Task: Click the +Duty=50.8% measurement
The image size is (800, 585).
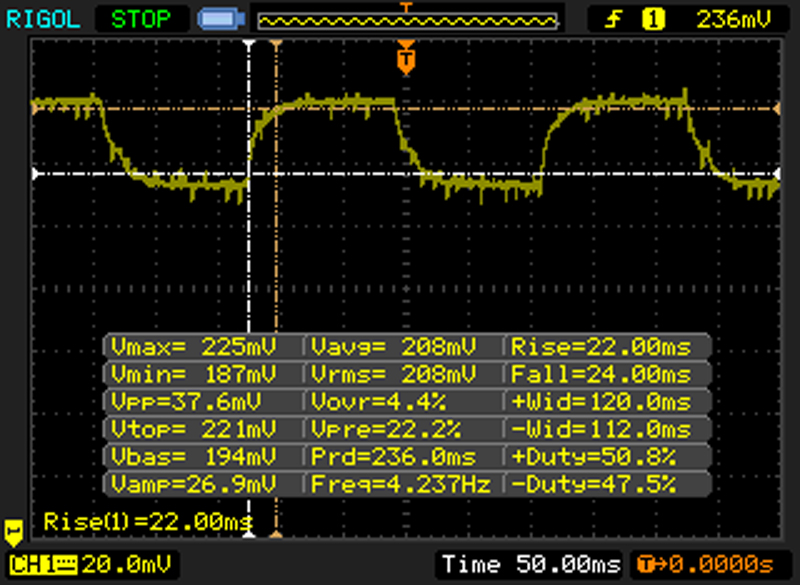Action: coord(593,456)
